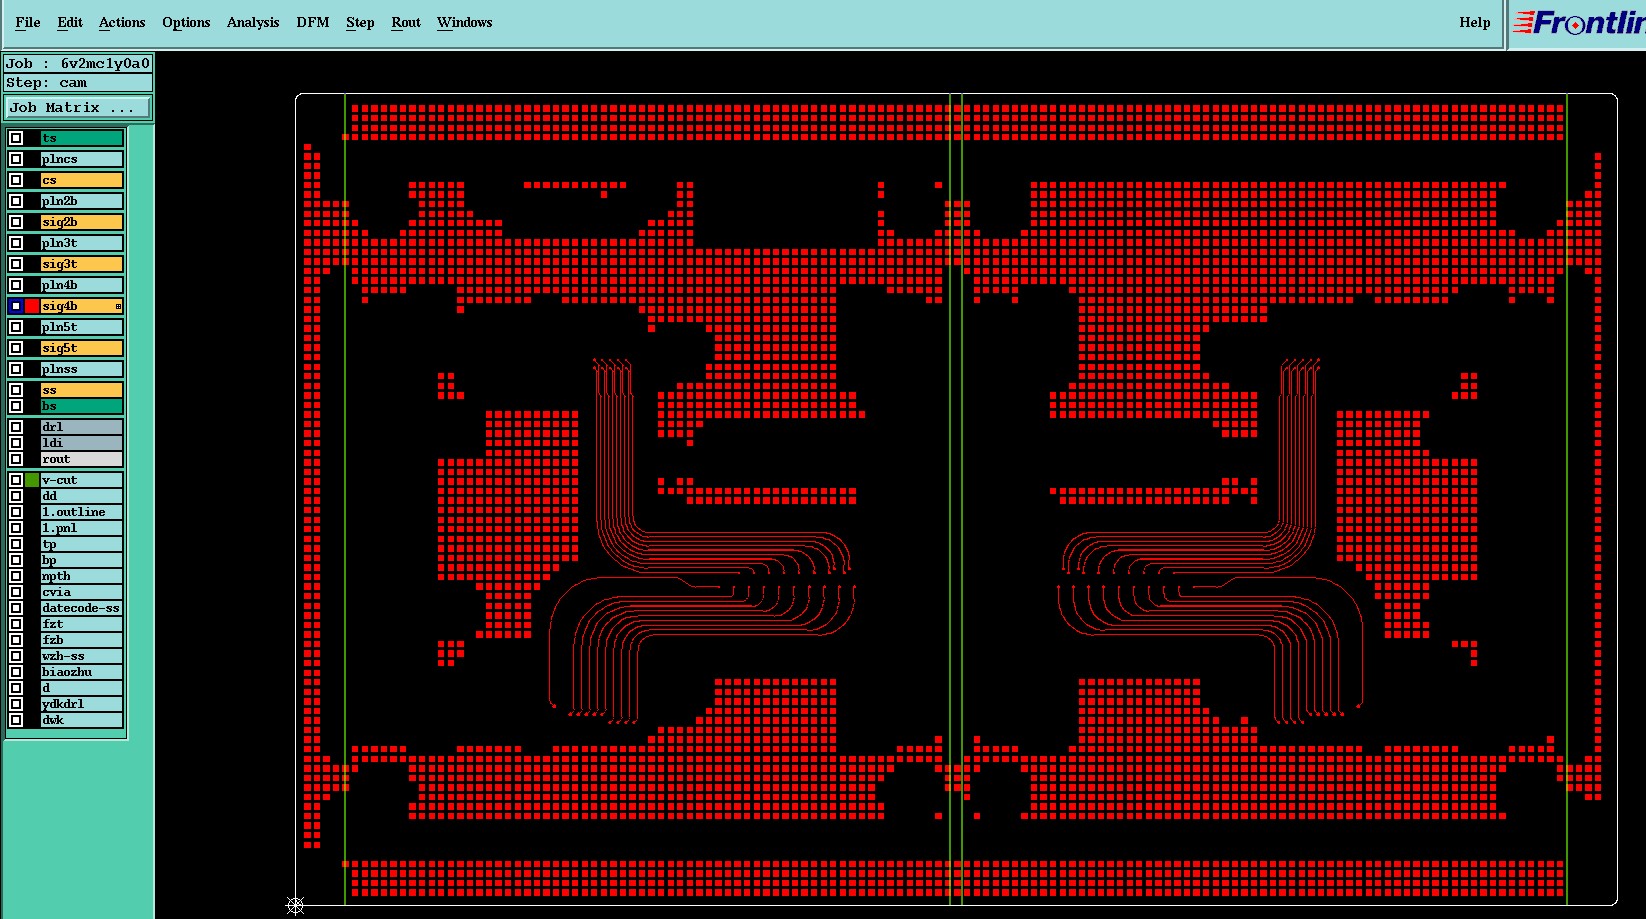Open the Analysis menu
Viewport: 1646px width, 919px height.
pos(253,22)
